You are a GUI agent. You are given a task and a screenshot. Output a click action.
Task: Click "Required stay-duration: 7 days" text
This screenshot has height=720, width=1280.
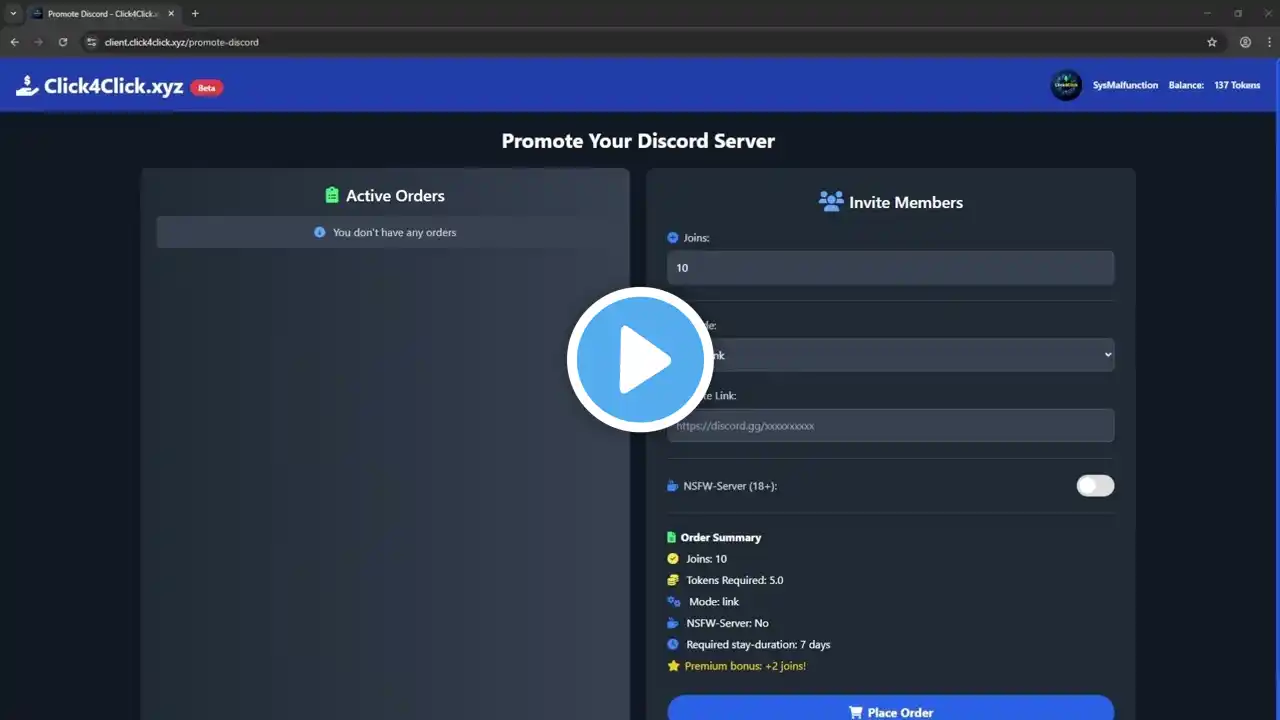758,645
